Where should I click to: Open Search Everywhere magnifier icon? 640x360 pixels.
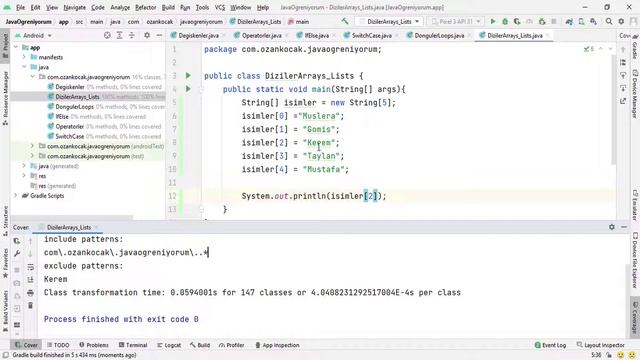[x=609, y=21]
